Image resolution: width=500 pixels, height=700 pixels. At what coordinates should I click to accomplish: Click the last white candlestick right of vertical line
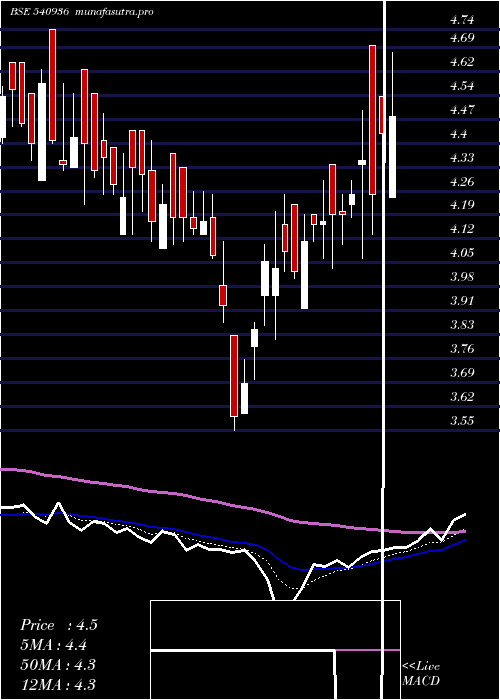tap(392, 157)
